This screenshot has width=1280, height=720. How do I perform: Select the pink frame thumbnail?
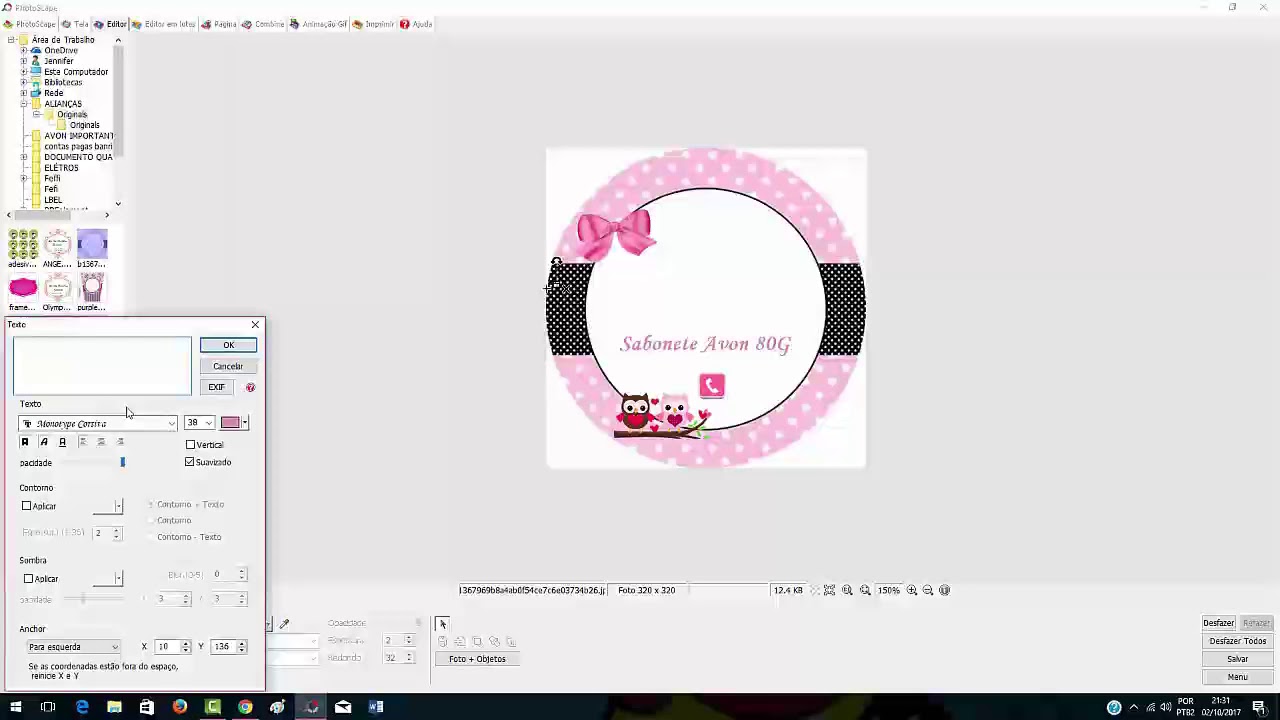[x=23, y=288]
